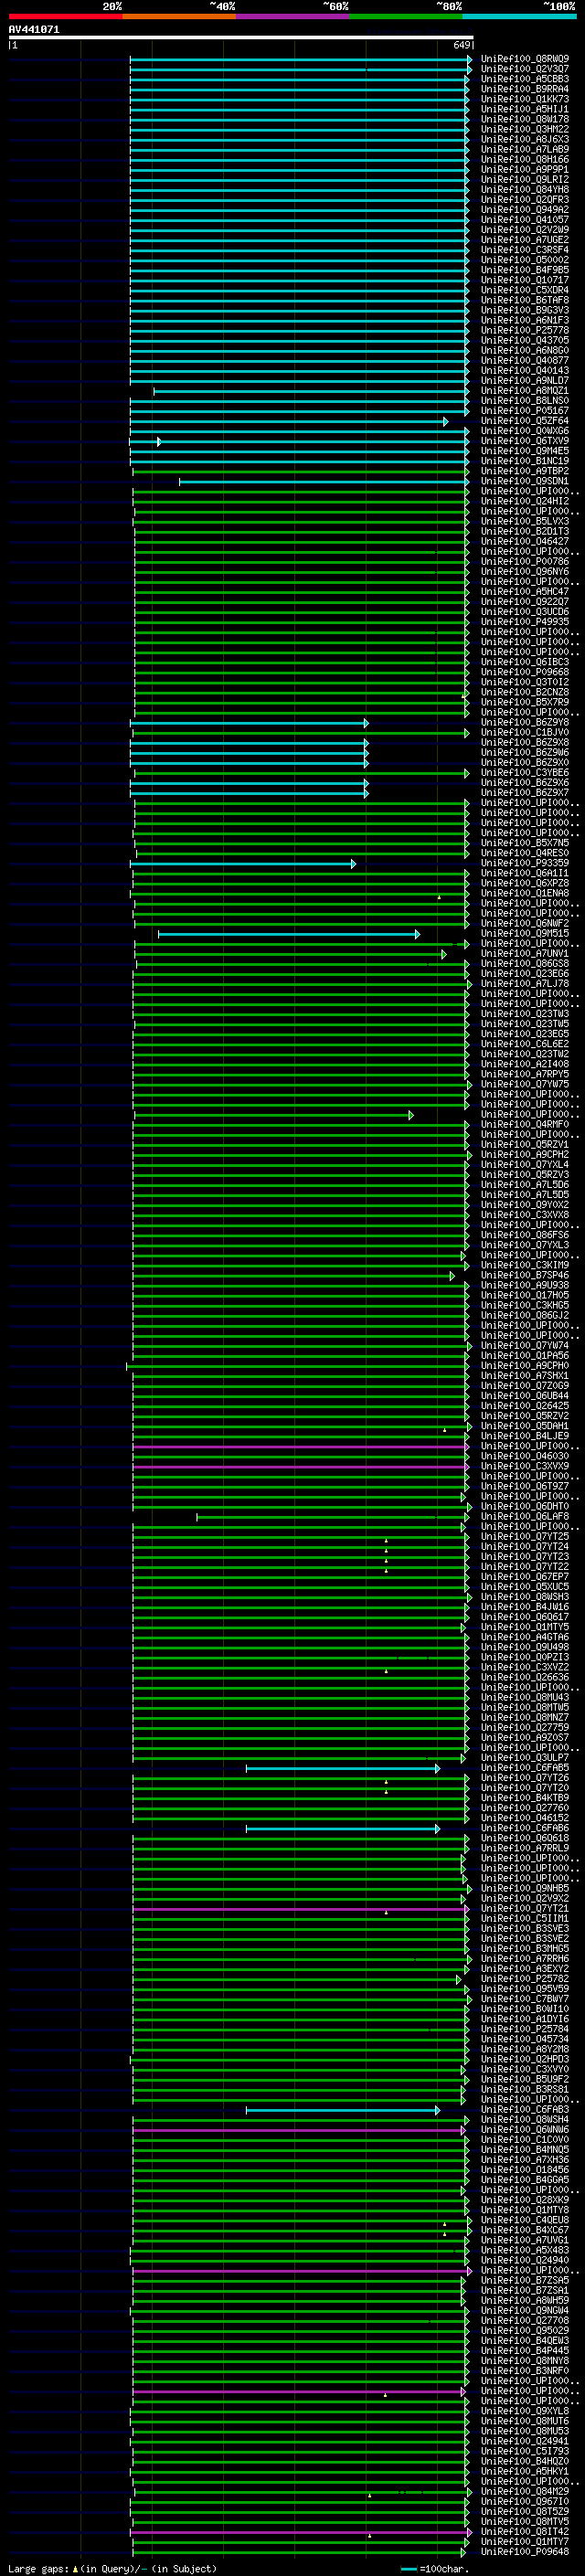
Task: Select hit label UniRef100_A7LJ78
Action: (x=525, y=984)
